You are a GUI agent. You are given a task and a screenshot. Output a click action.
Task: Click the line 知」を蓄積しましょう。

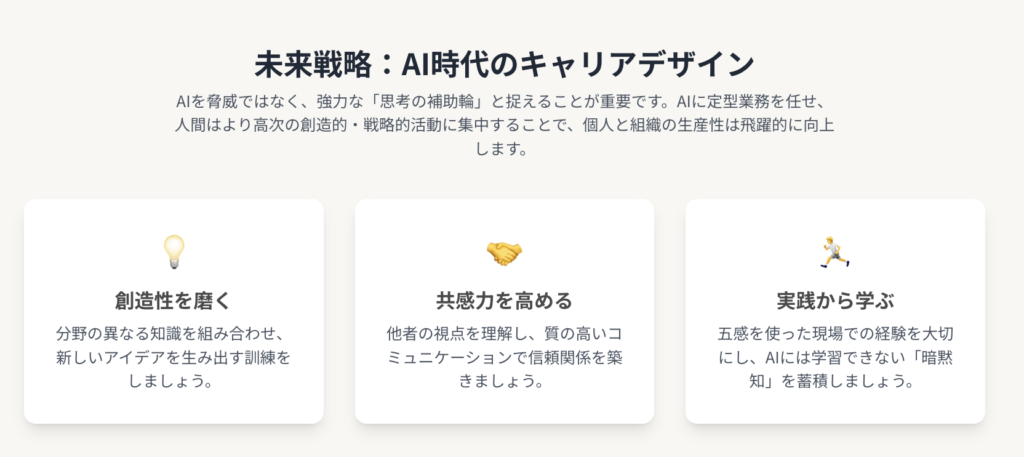click(x=834, y=382)
